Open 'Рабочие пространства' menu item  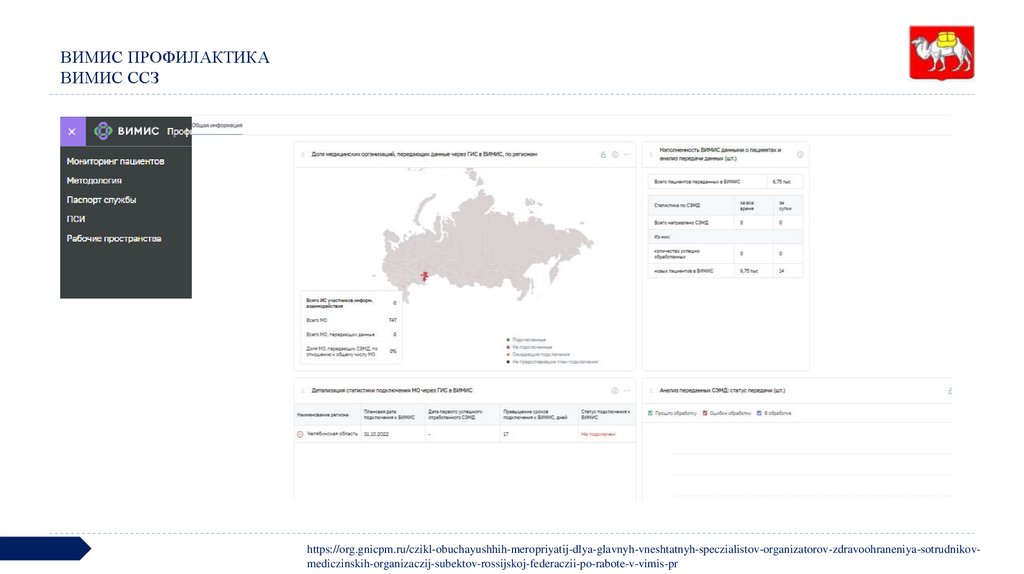click(x=113, y=239)
